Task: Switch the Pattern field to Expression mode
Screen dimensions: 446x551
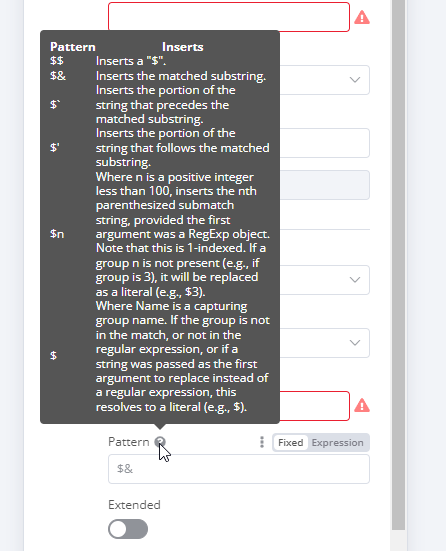Action: pyautogui.click(x=337, y=442)
